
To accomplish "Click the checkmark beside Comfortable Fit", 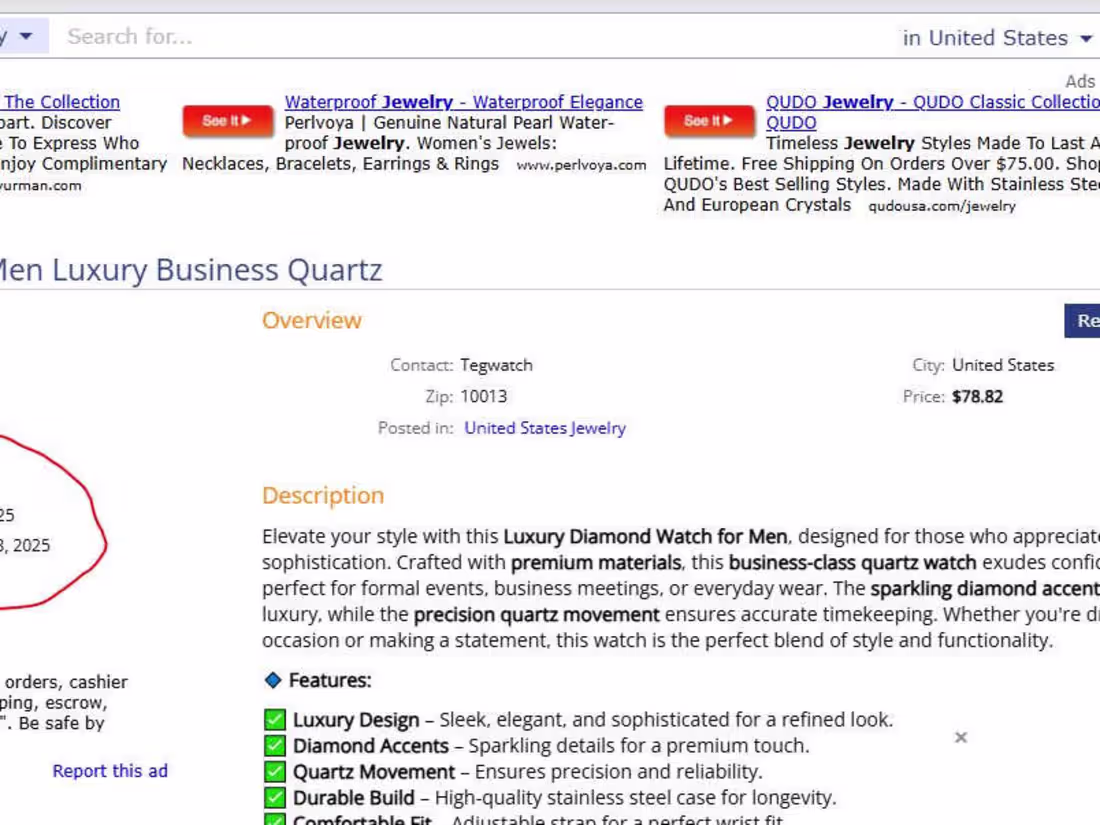I will pyautogui.click(x=274, y=820).
